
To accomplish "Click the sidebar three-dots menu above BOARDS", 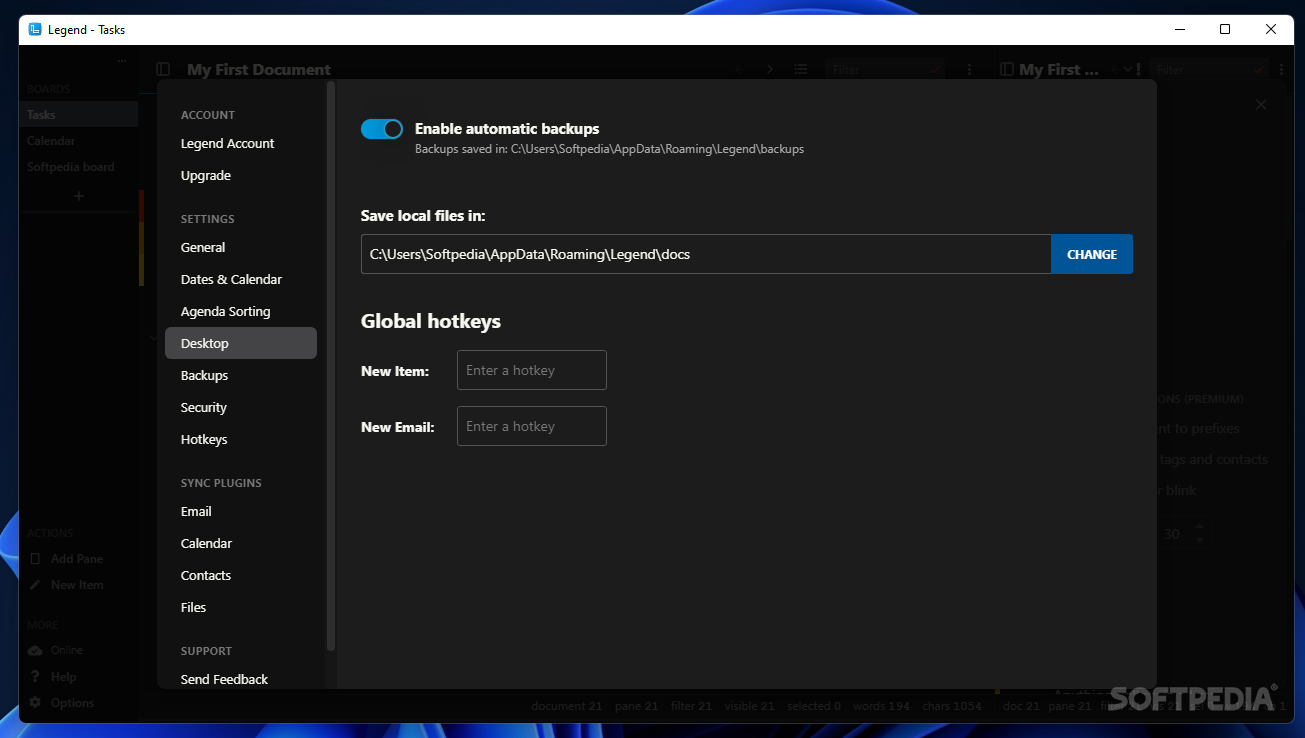I will (122, 61).
